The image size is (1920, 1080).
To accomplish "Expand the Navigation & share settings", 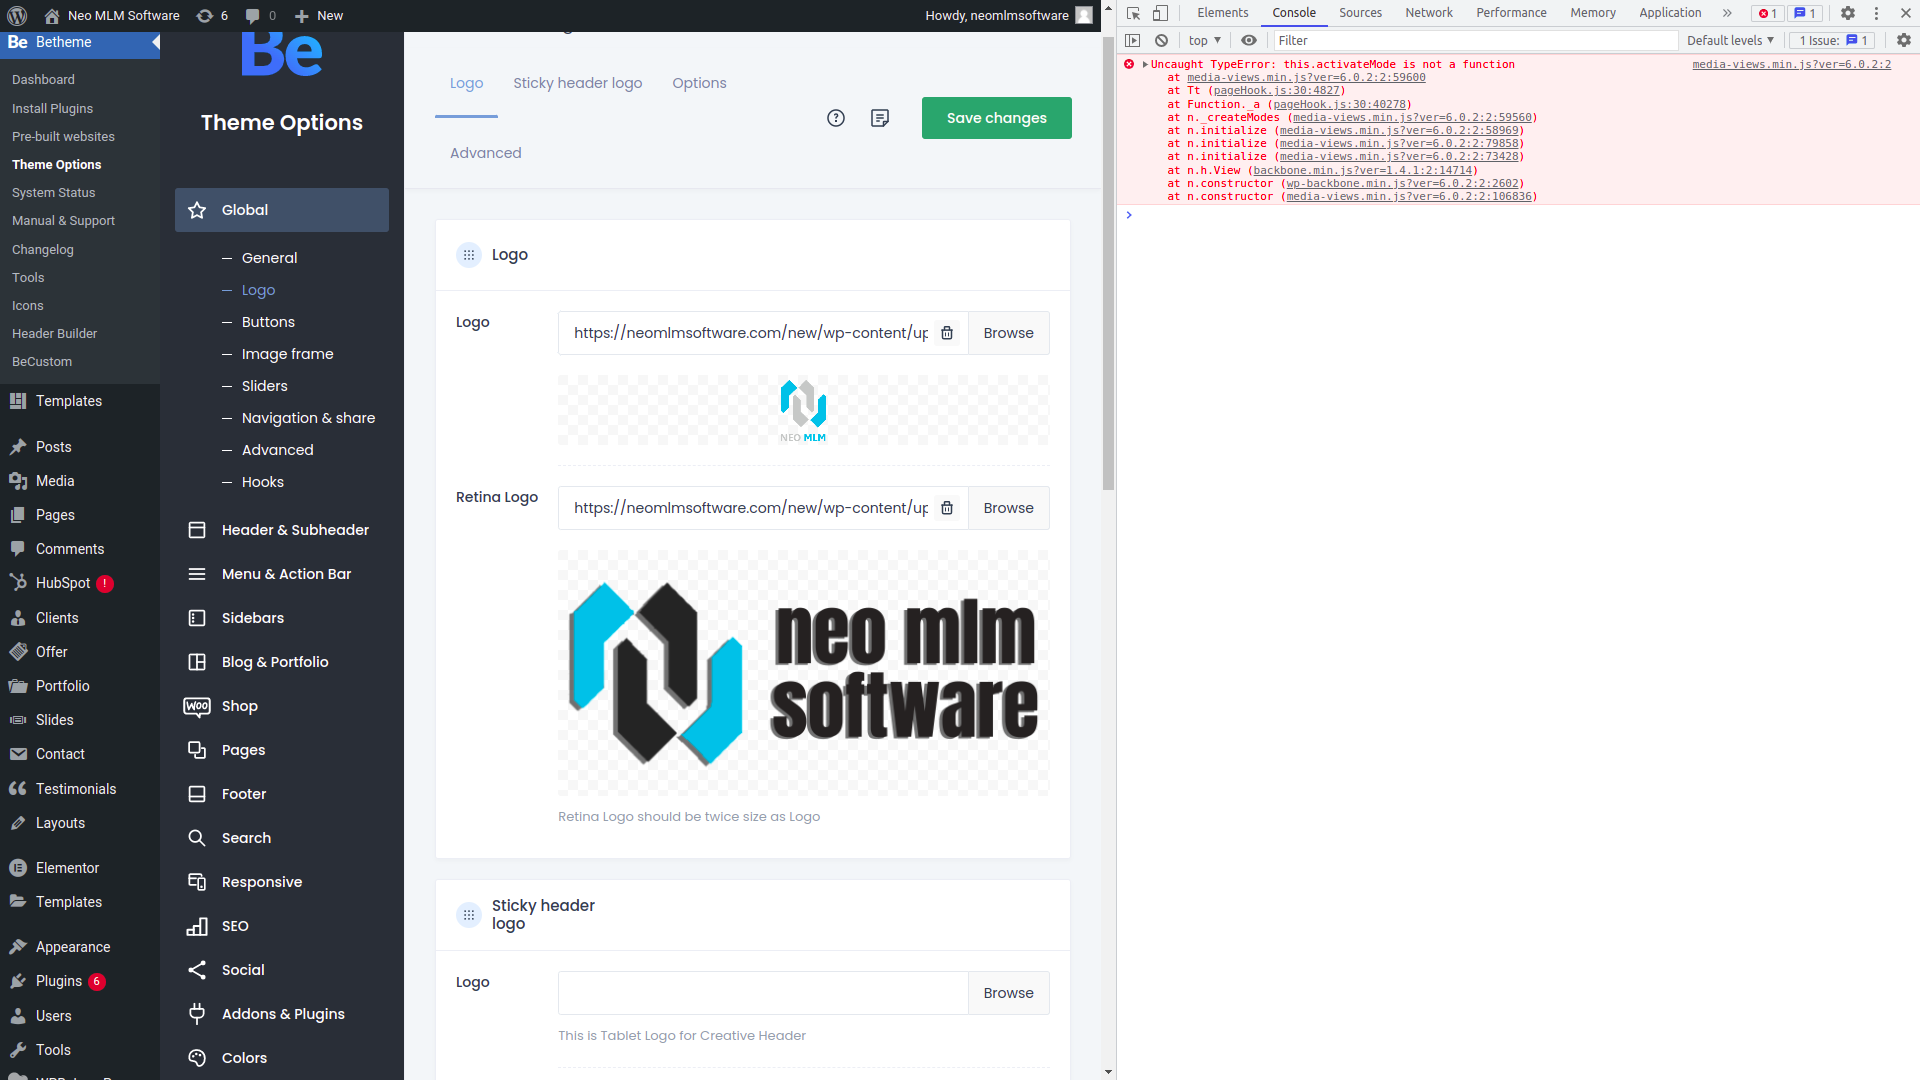I will (309, 418).
